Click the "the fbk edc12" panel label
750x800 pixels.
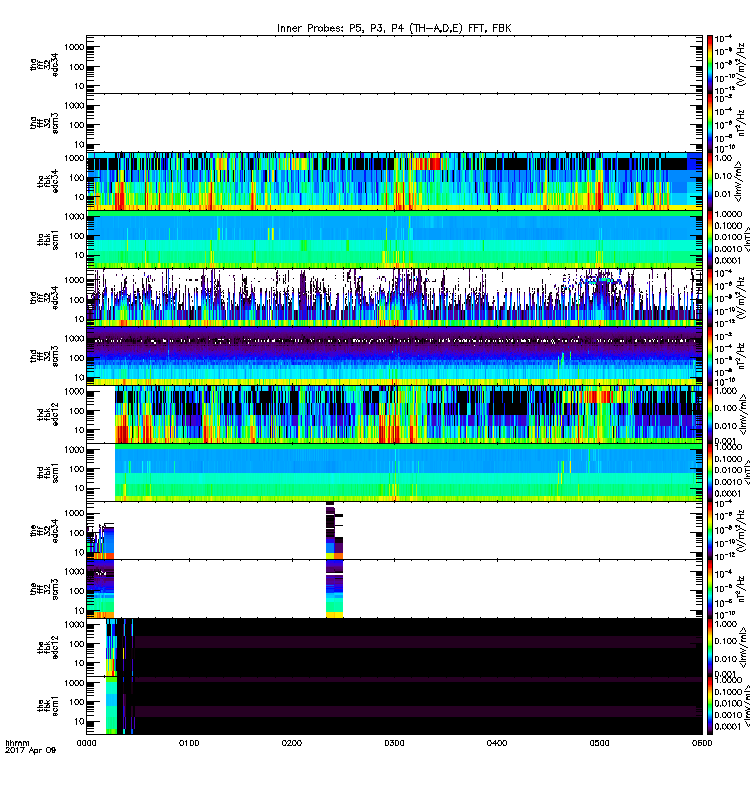(48, 647)
